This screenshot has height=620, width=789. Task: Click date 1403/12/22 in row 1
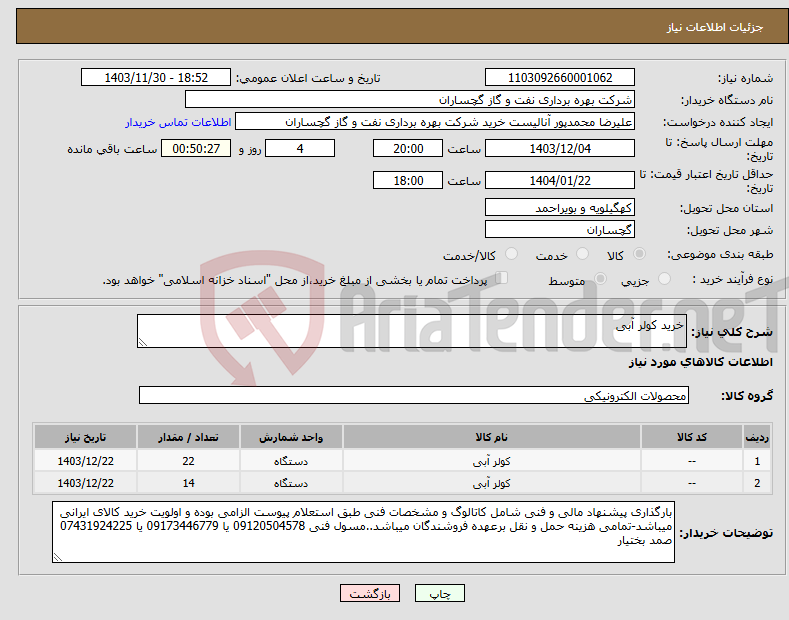[x=86, y=461]
